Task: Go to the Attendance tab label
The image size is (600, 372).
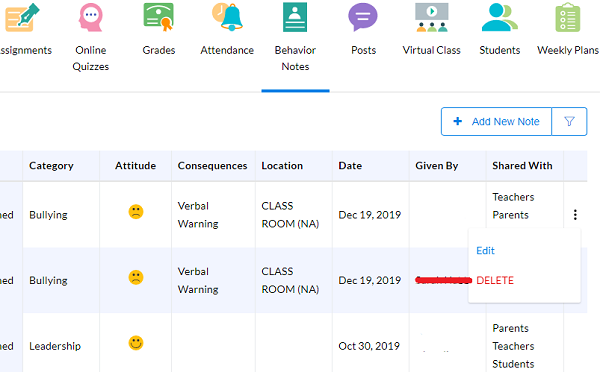Action: (x=227, y=50)
